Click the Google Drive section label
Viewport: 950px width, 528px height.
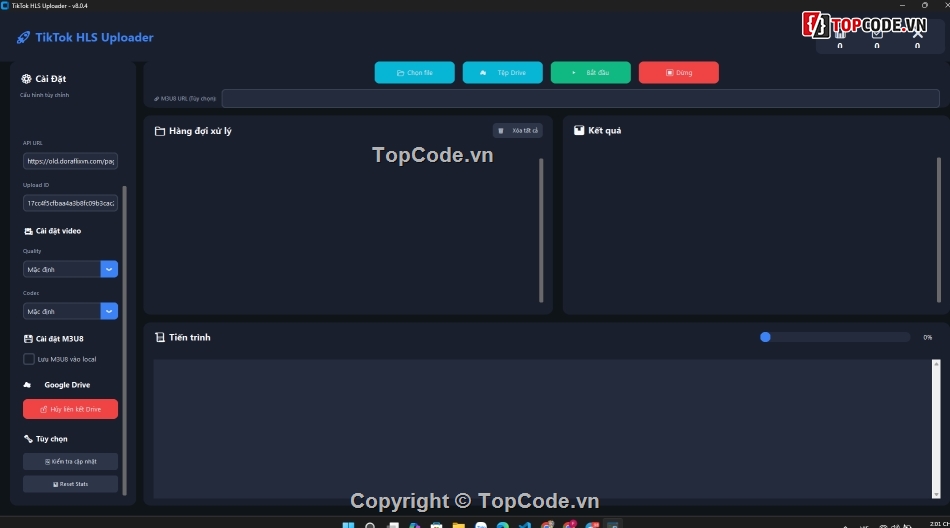tap(67, 385)
